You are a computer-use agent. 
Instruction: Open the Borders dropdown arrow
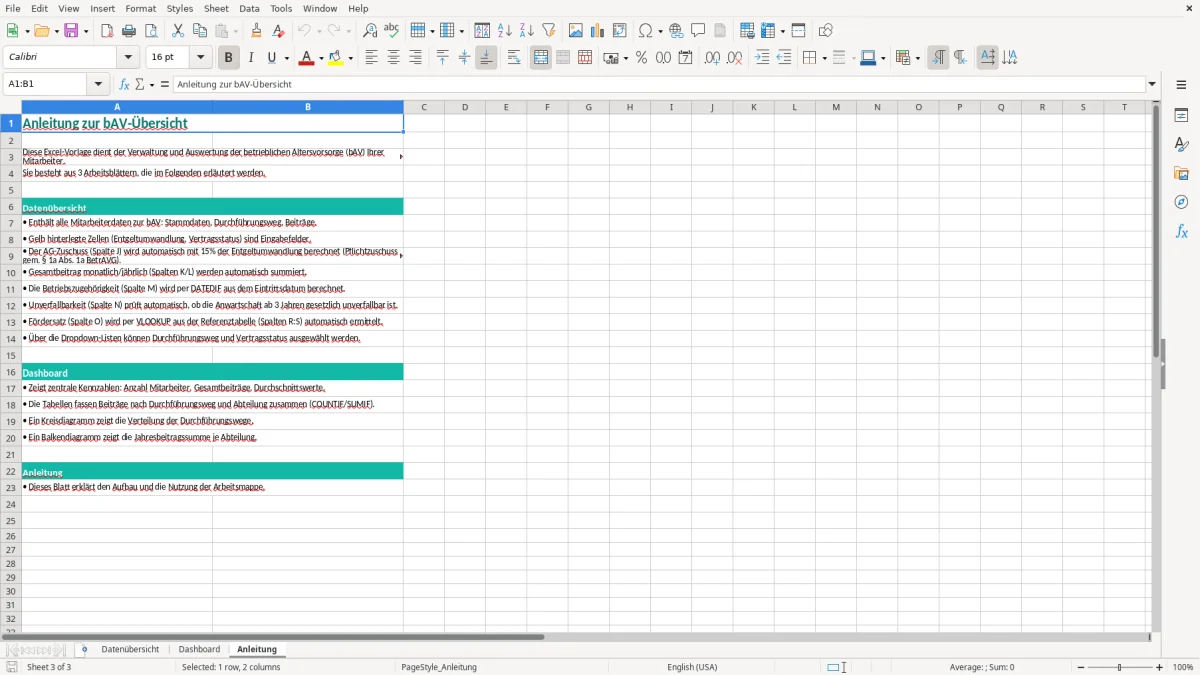(x=824, y=58)
